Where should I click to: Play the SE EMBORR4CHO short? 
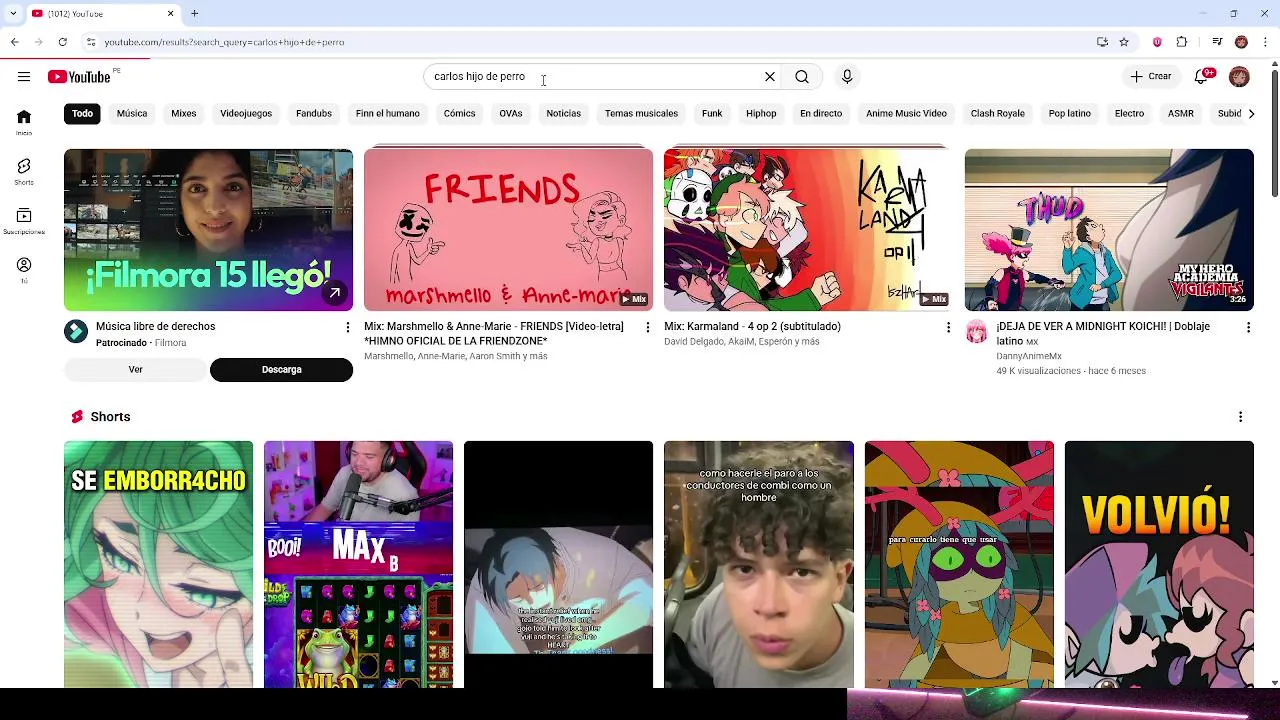(158, 564)
